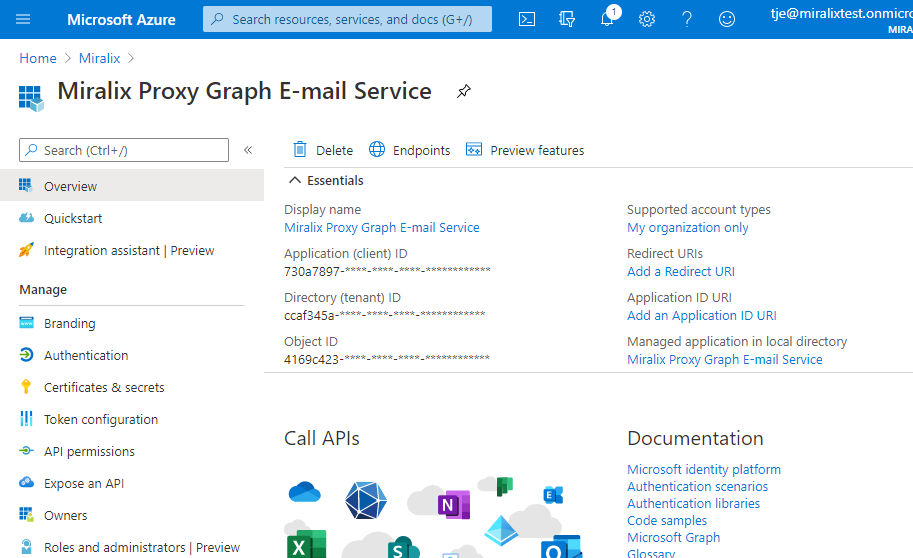Click the Expose an API cloud icon
This screenshot has height=558, width=913.
(x=26, y=483)
